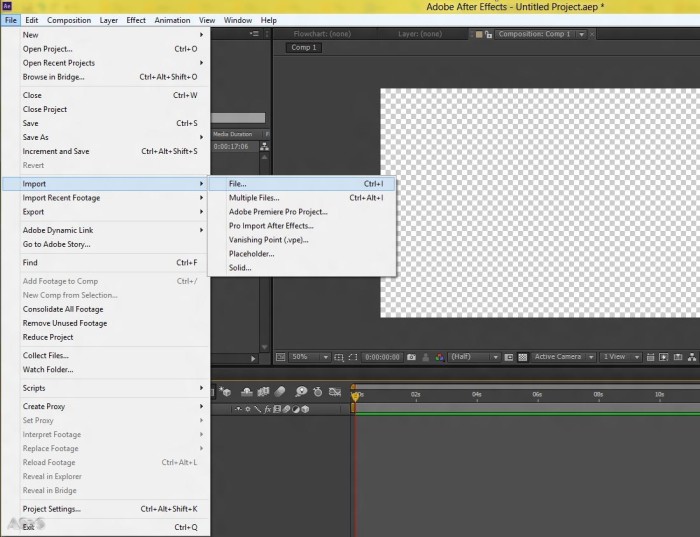Viewport: 700px width, 537px height.
Task: Open grid and guide options icon
Action: click(x=339, y=357)
